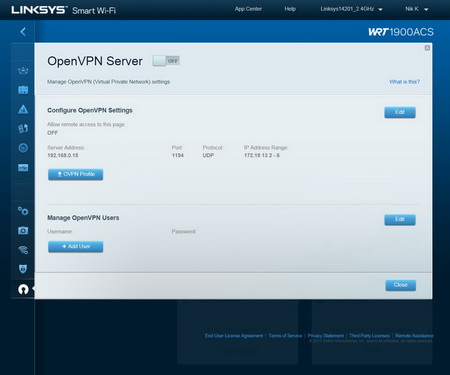Edit Configure OpenVPN Settings section
Image resolution: width=450 pixels, height=375 pixels.
pos(400,112)
